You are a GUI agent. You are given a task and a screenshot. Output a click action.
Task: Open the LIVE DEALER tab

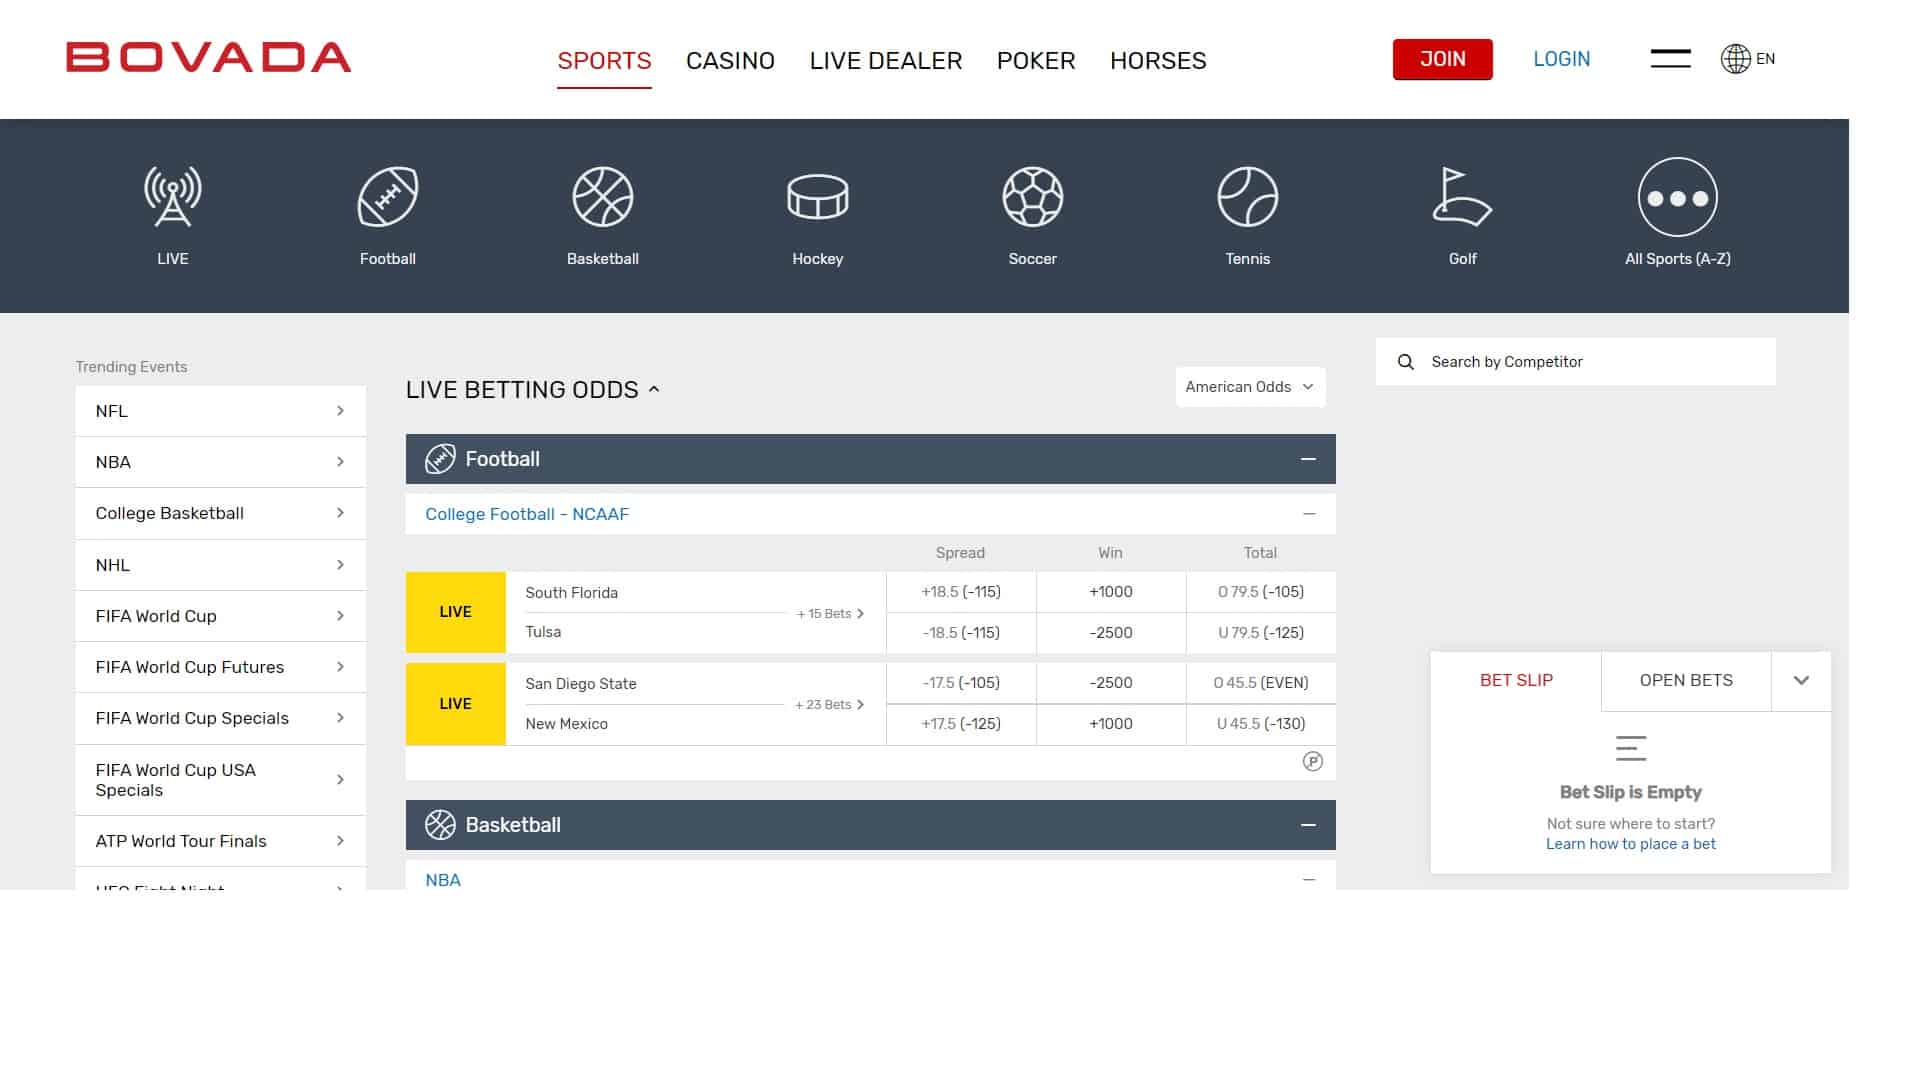[x=886, y=61]
